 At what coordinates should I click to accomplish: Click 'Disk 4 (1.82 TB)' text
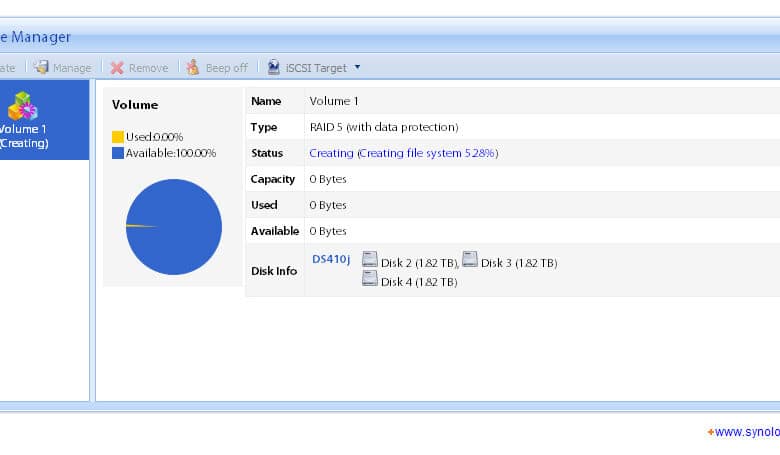[419, 282]
